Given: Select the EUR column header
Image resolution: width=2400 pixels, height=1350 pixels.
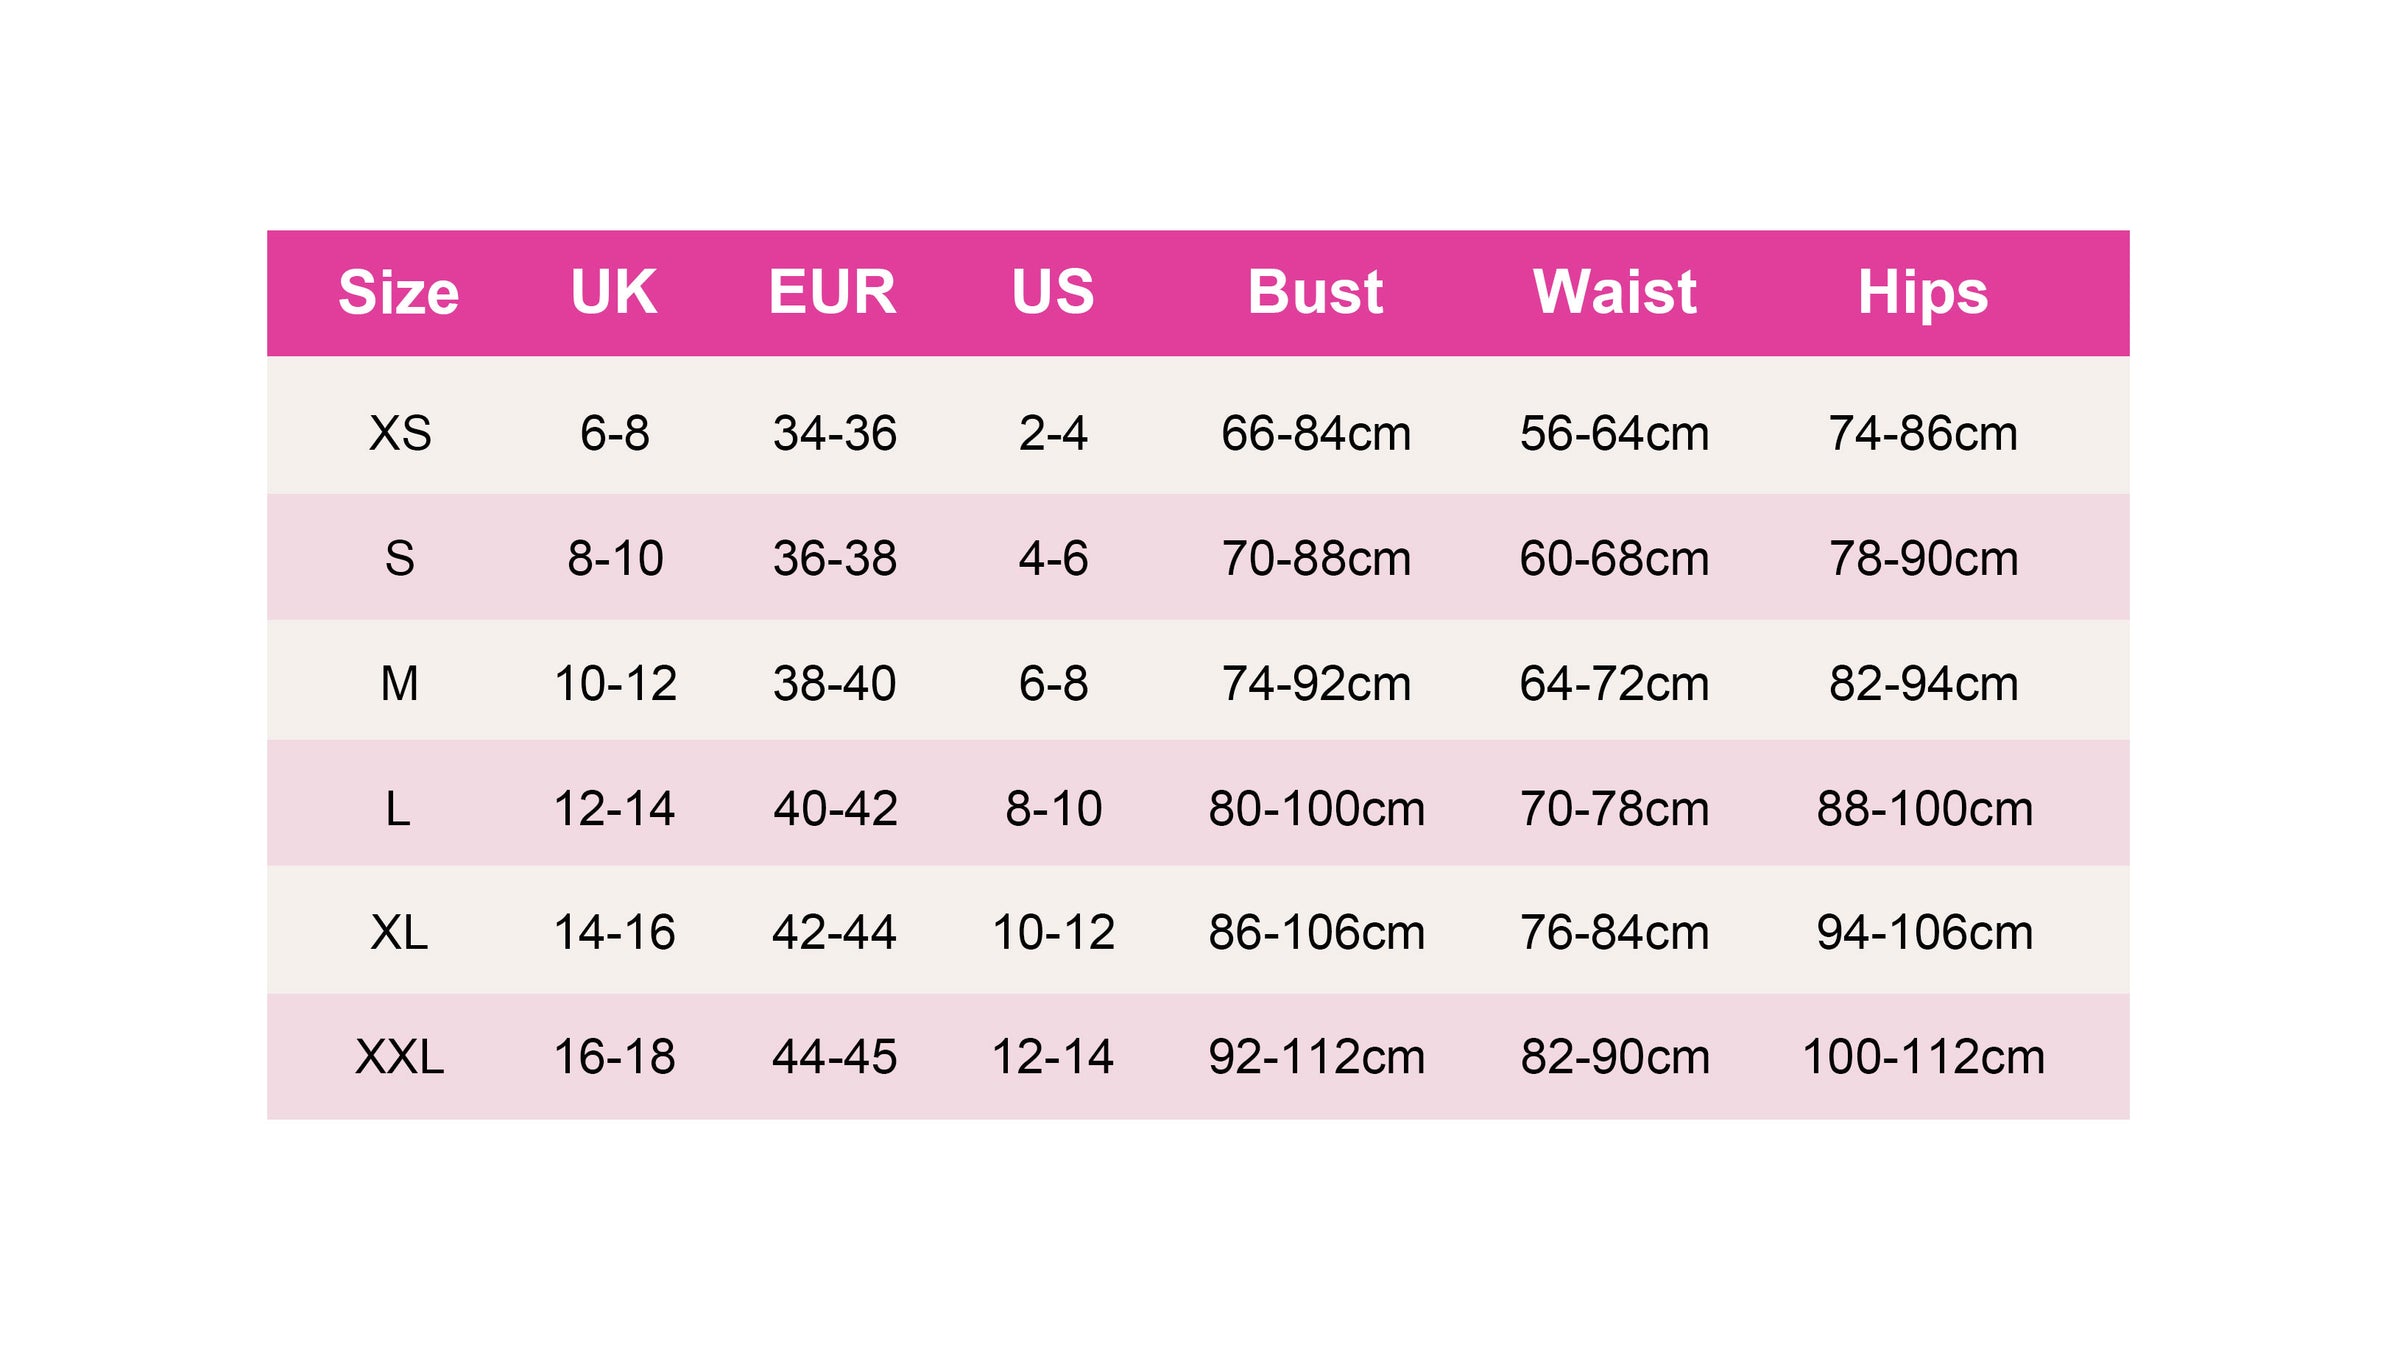Looking at the screenshot, I should click(832, 293).
